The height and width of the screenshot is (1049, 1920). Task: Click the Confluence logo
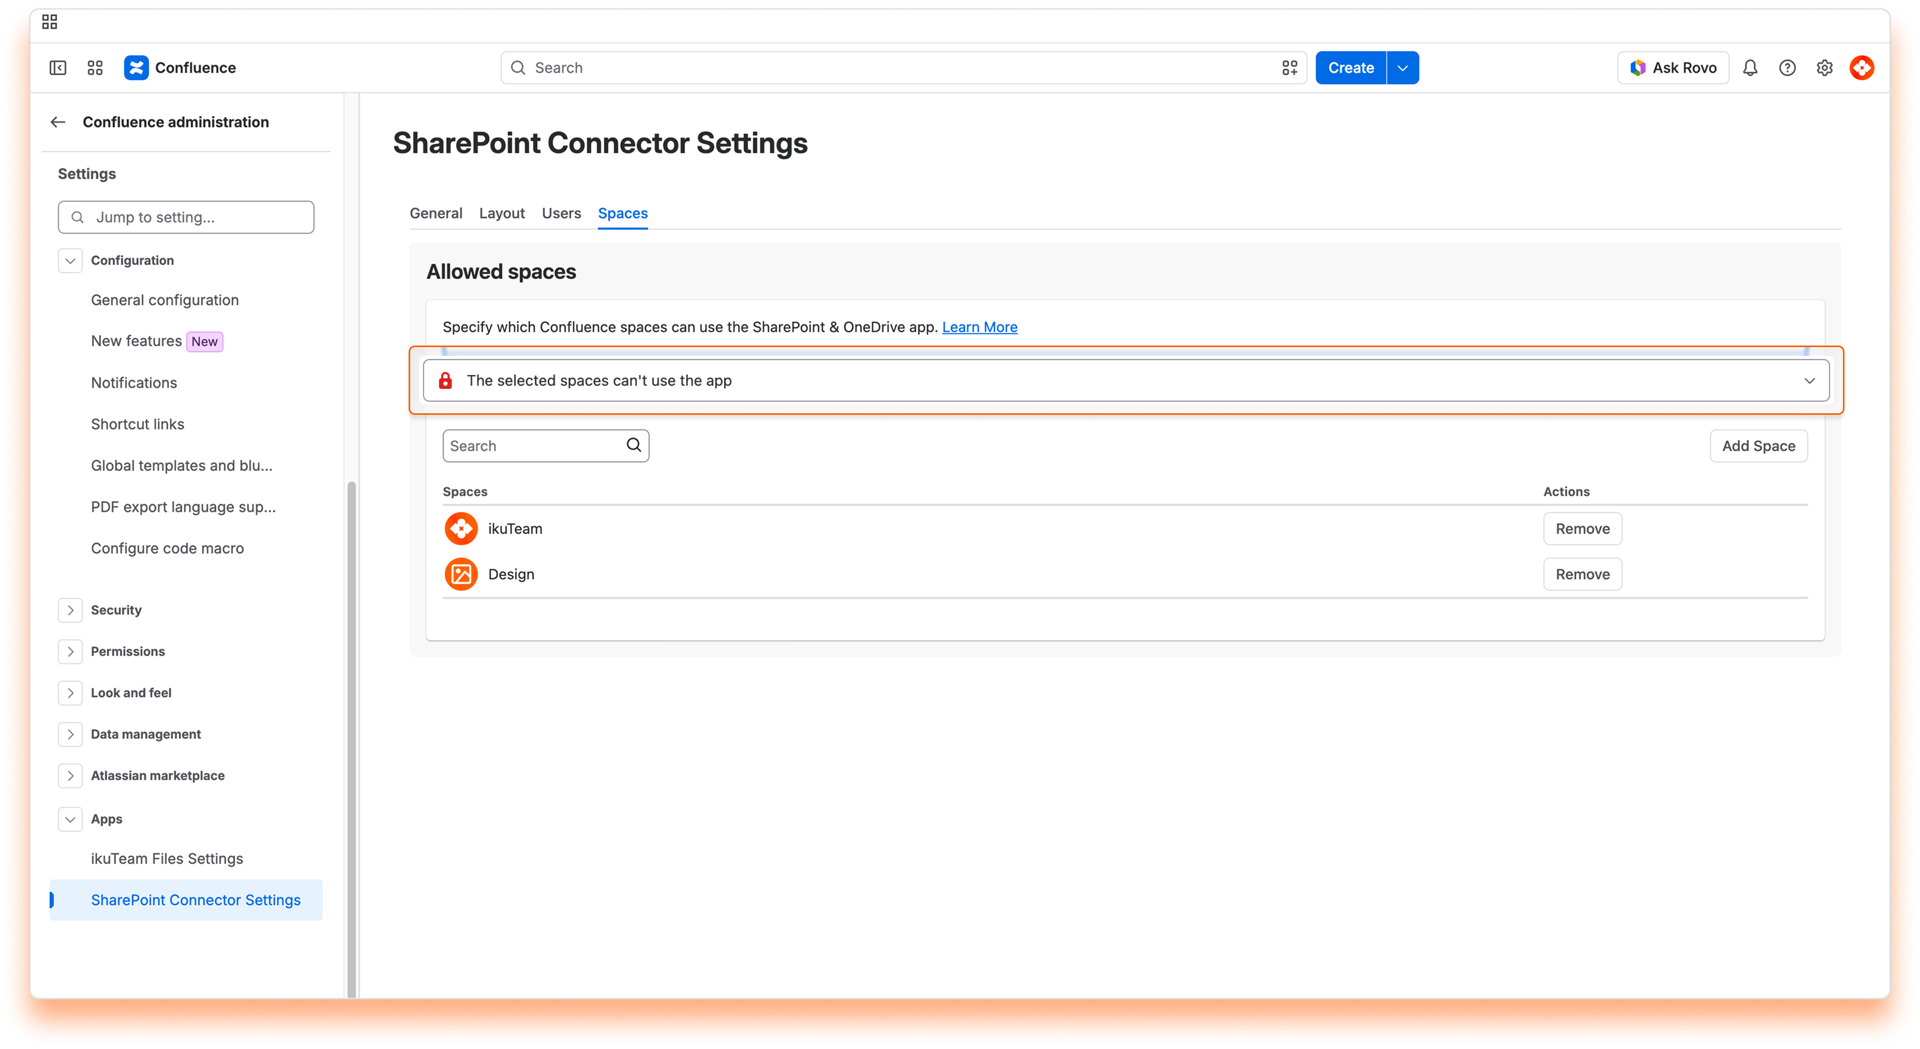(136, 68)
